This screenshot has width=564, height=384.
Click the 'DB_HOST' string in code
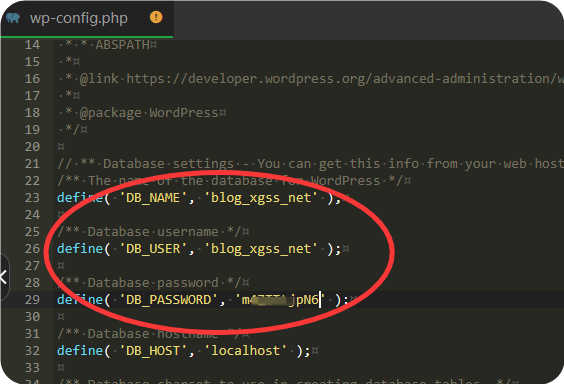pos(153,351)
